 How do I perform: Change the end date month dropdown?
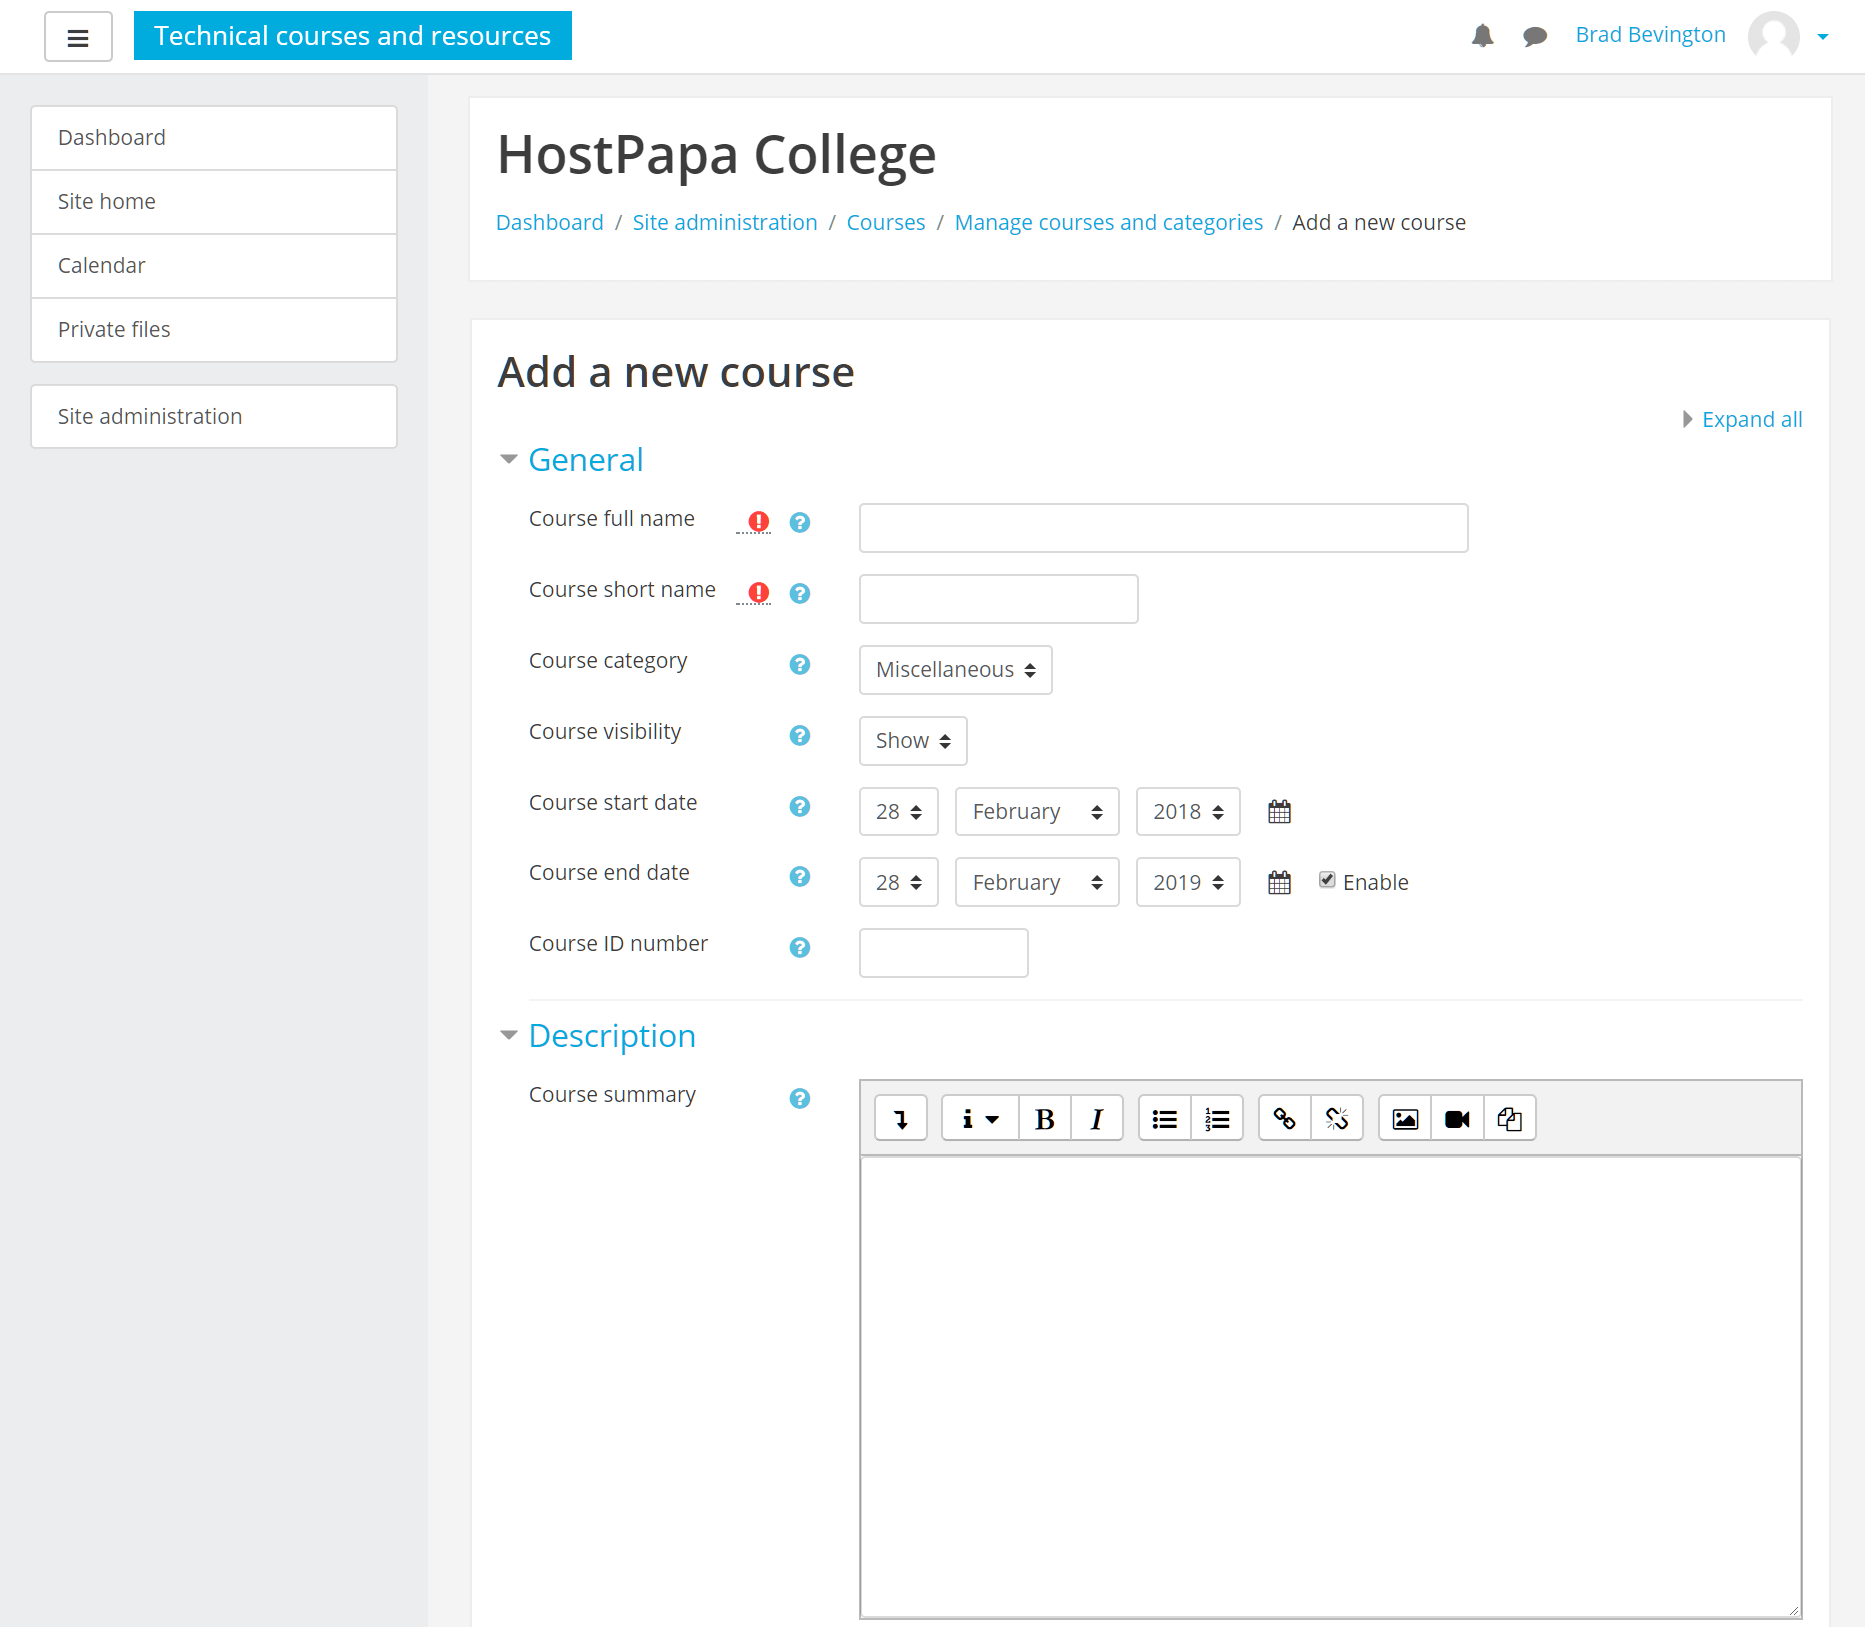coord(1037,882)
